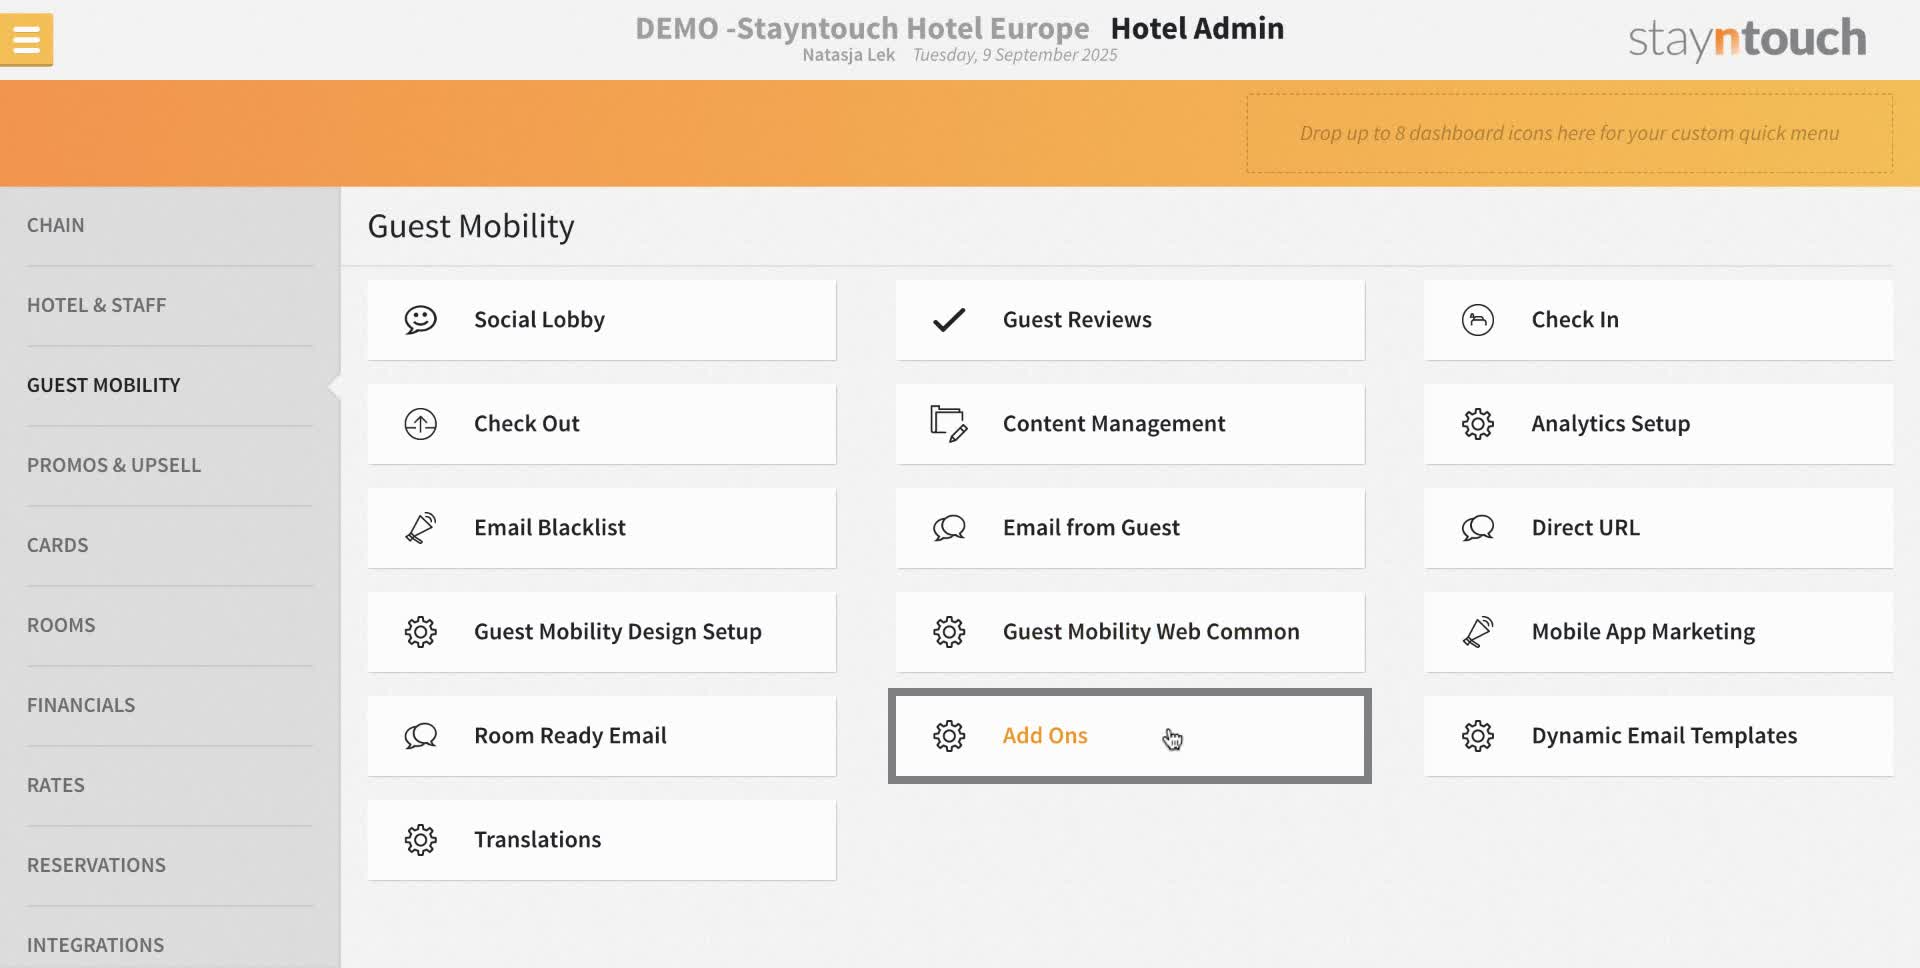Open Guest Reviews
This screenshot has height=968, width=1920.
[1130, 320]
